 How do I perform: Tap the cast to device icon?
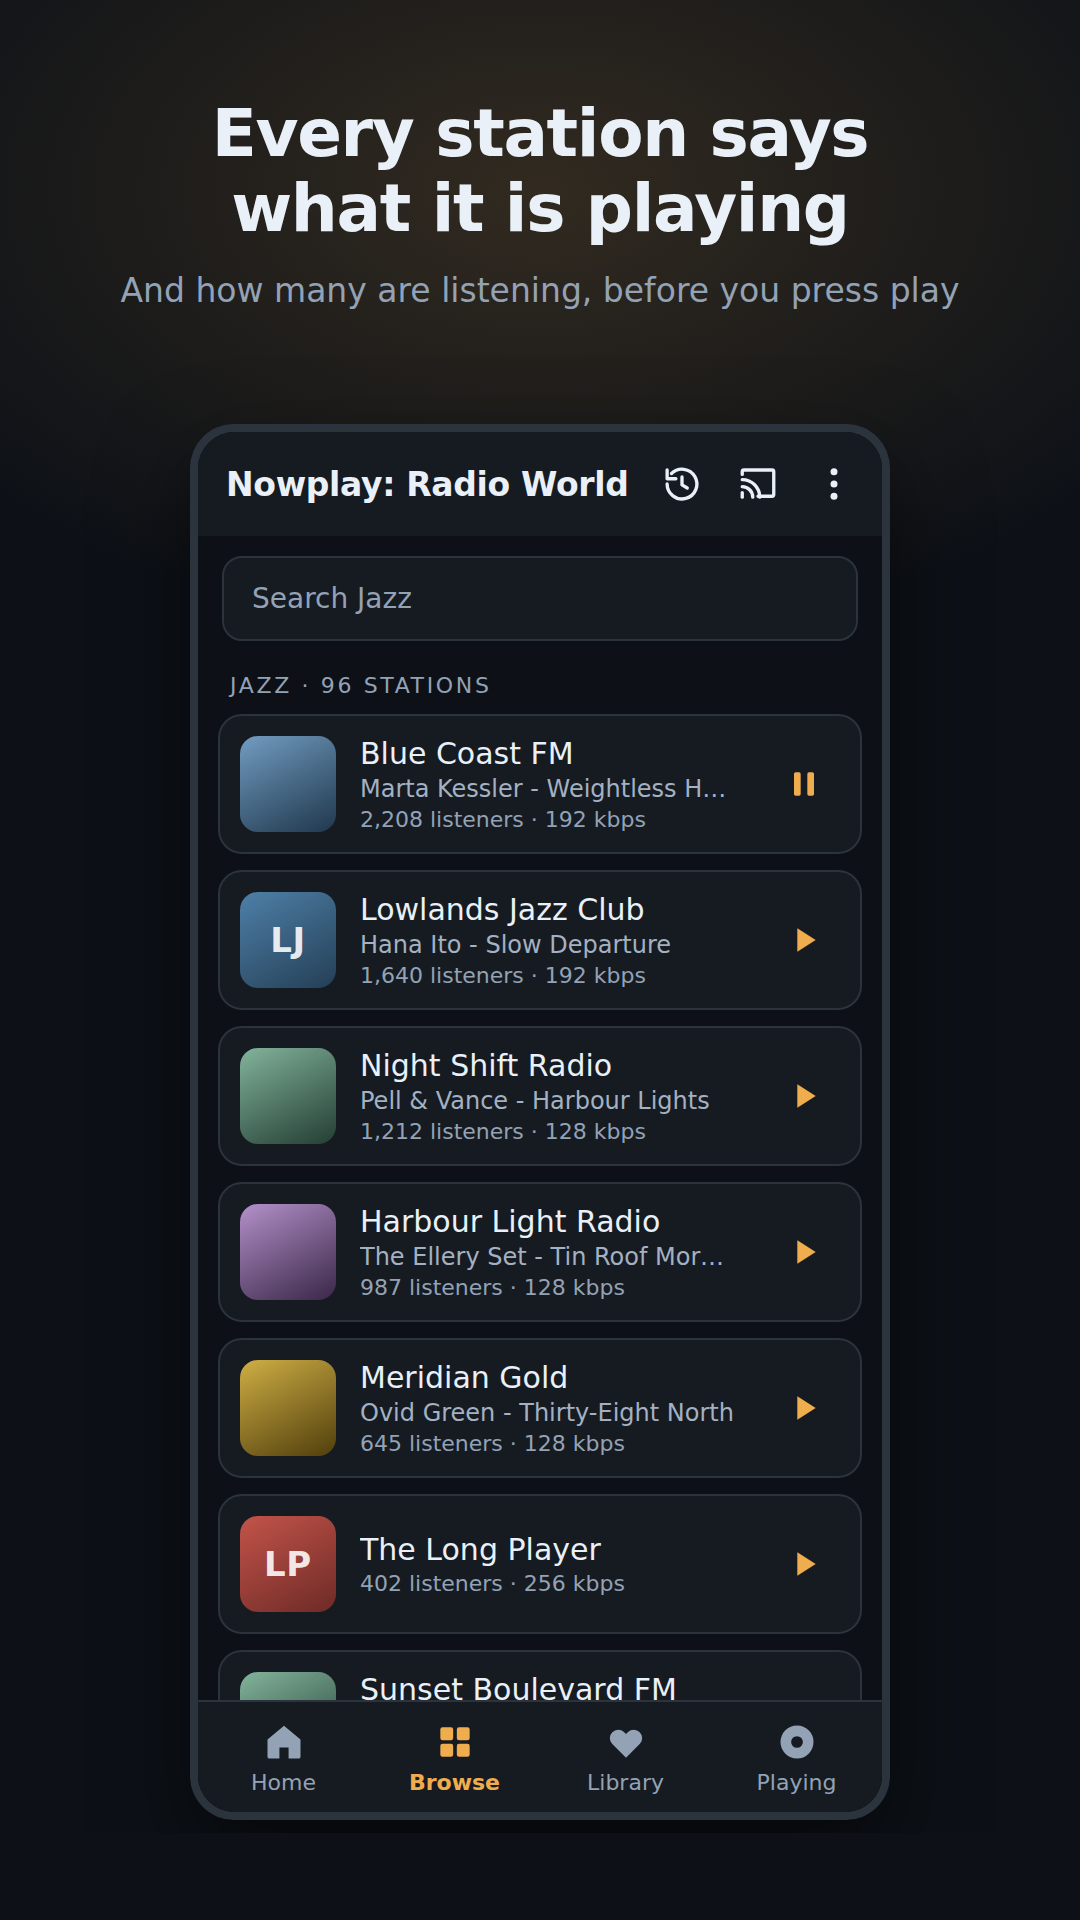pyautogui.click(x=758, y=484)
